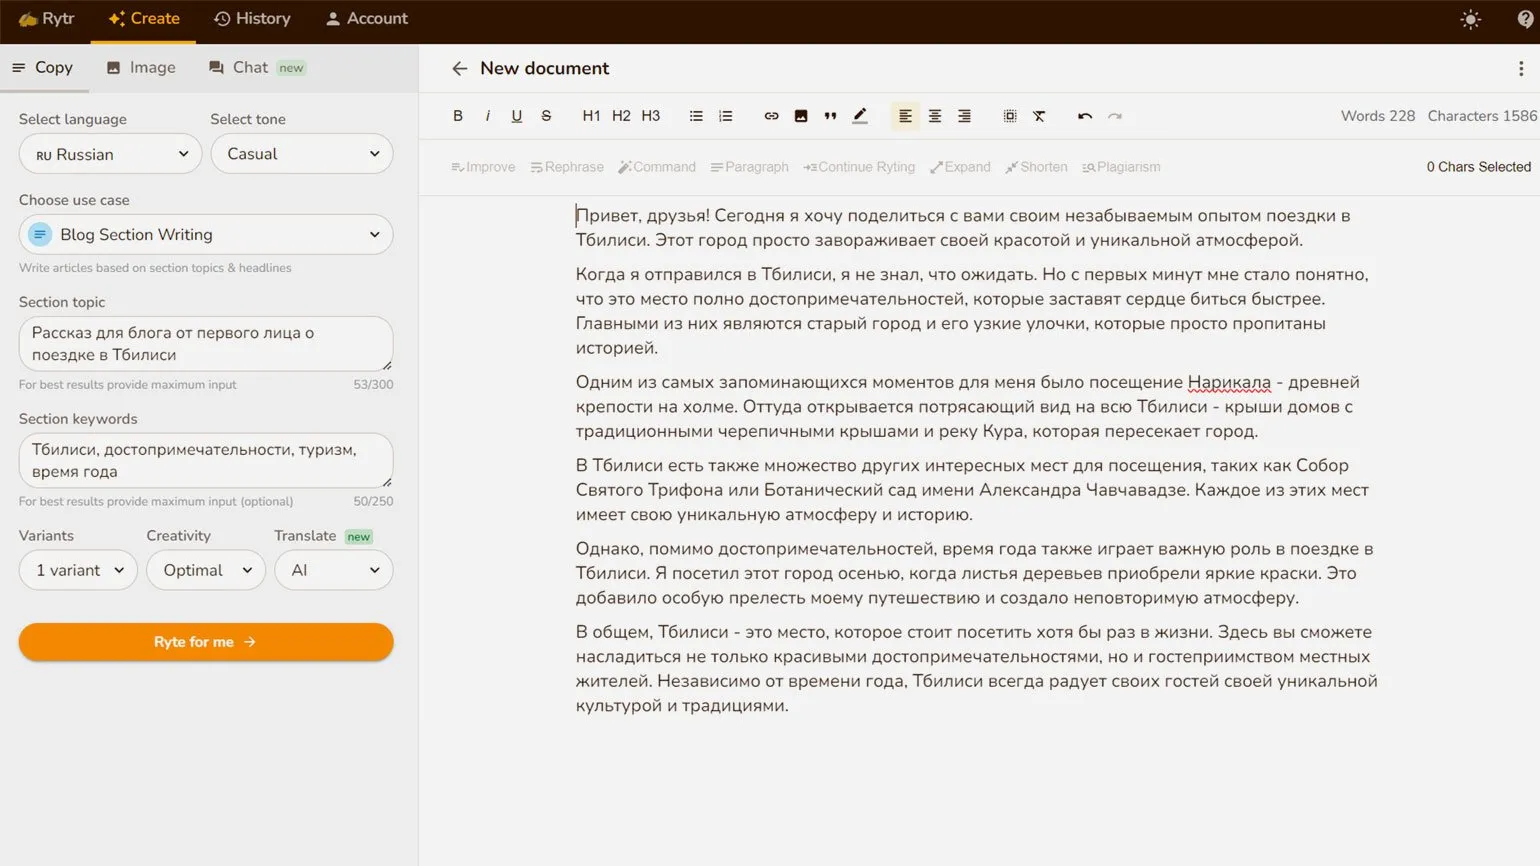This screenshot has height=866, width=1540.
Task: Add a block quote
Action: point(830,116)
